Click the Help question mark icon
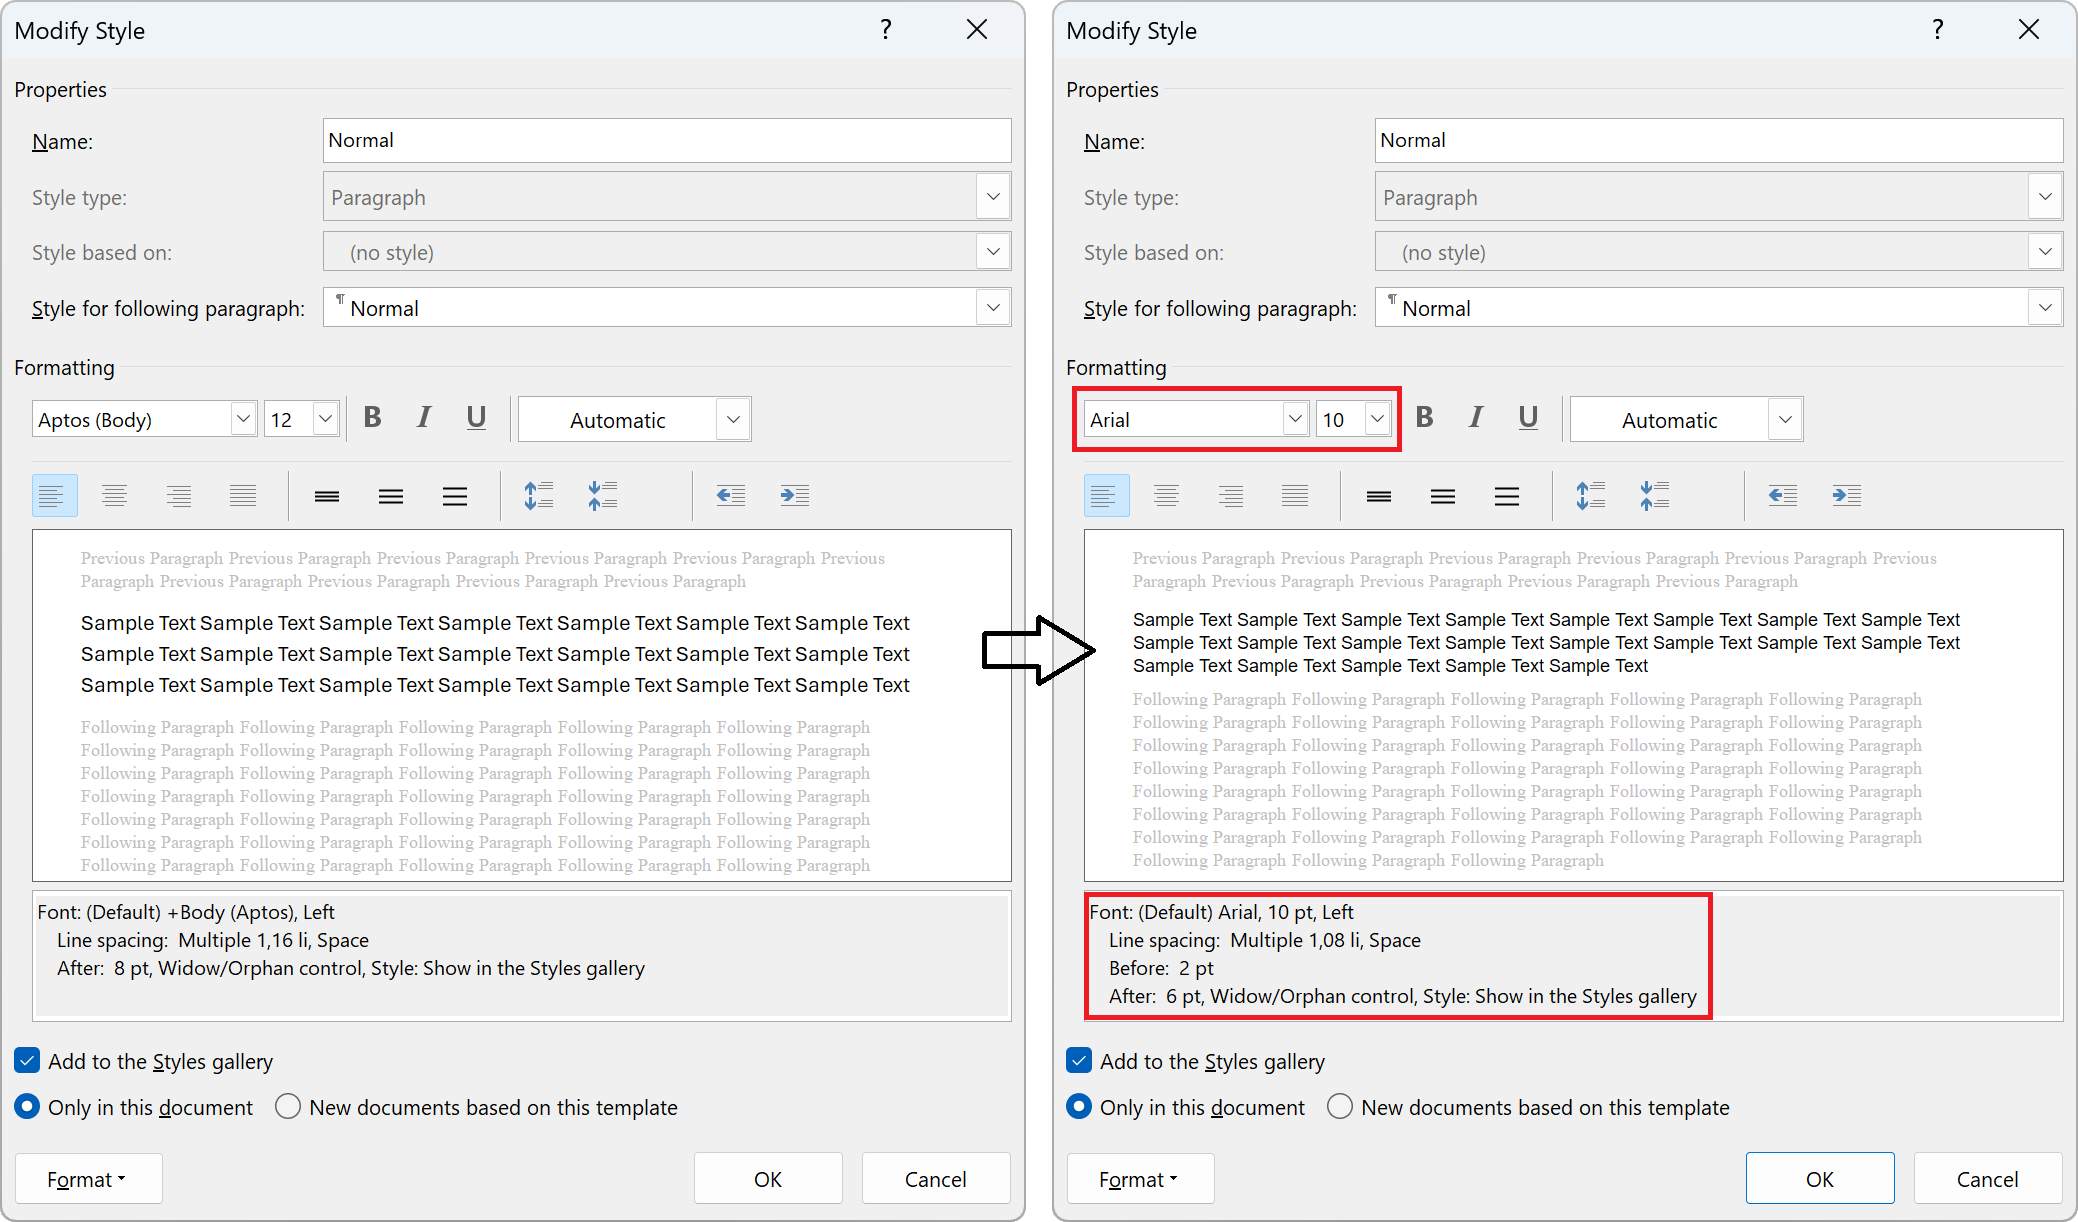This screenshot has height=1222, width=2078. pos(886,30)
